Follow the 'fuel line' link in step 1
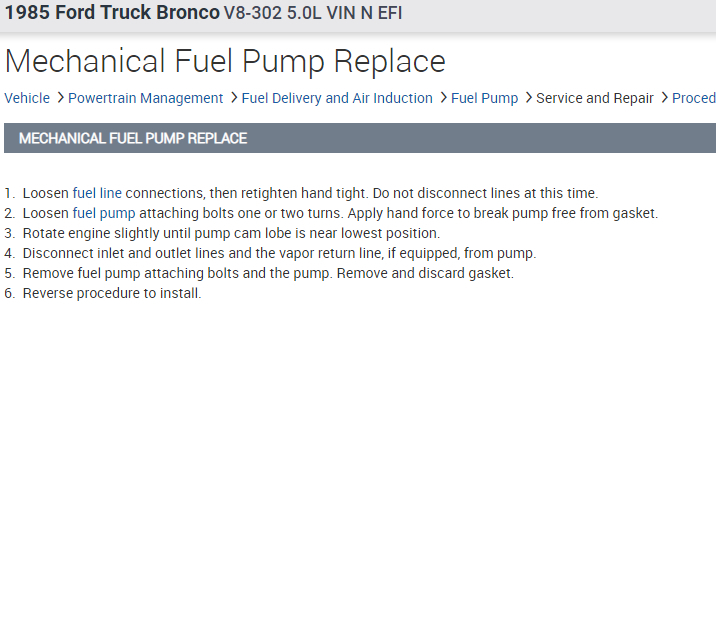 click(x=97, y=193)
